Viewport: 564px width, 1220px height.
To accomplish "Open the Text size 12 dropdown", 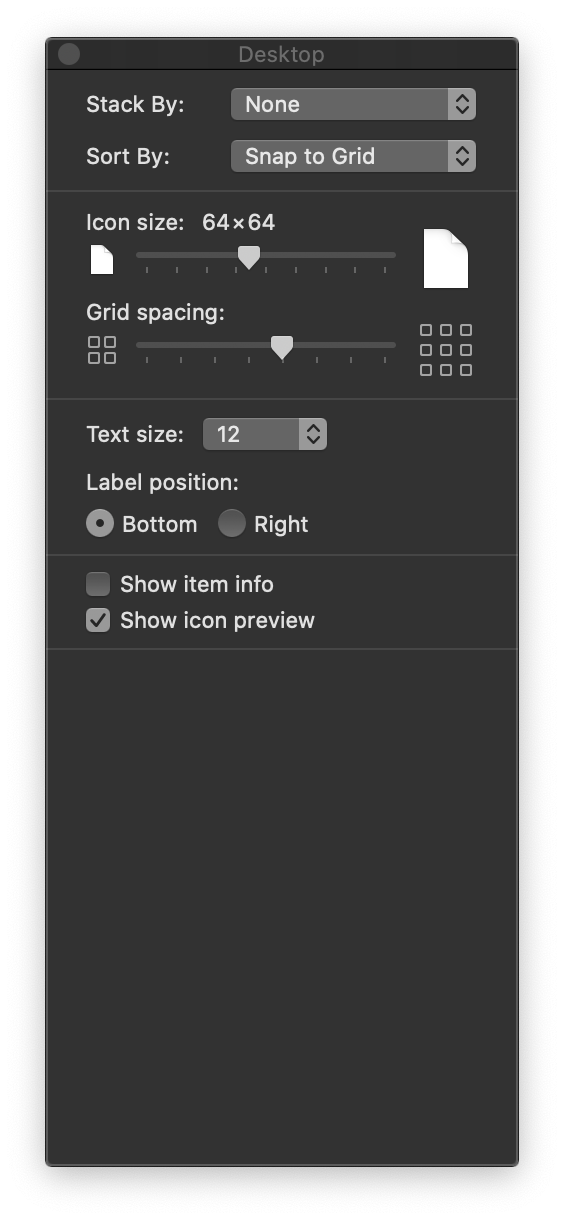I will (x=265, y=434).
